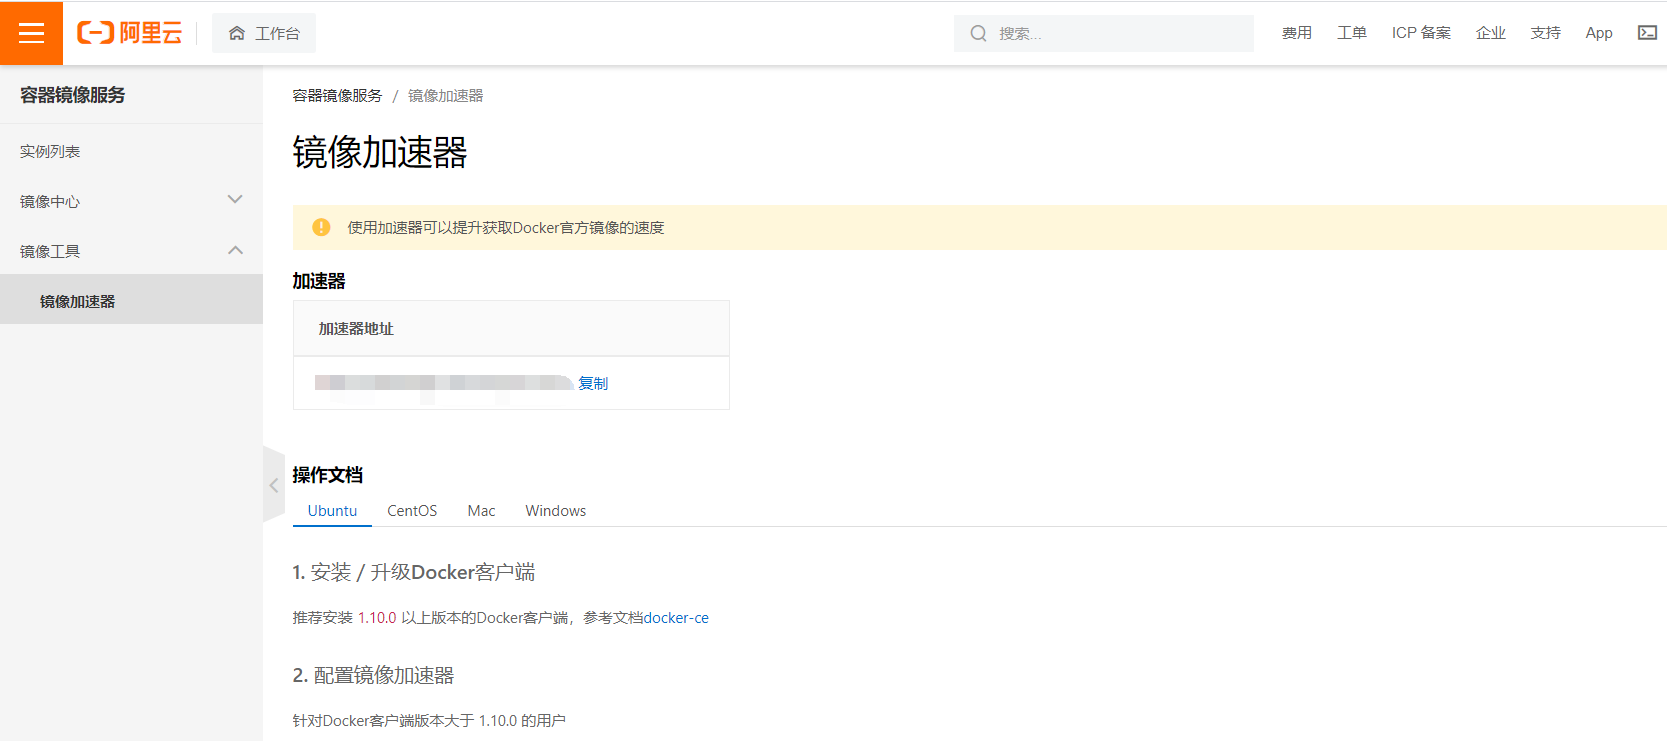Select 镜像工具 in the sidebar
The image size is (1667, 741).
tap(50, 251)
